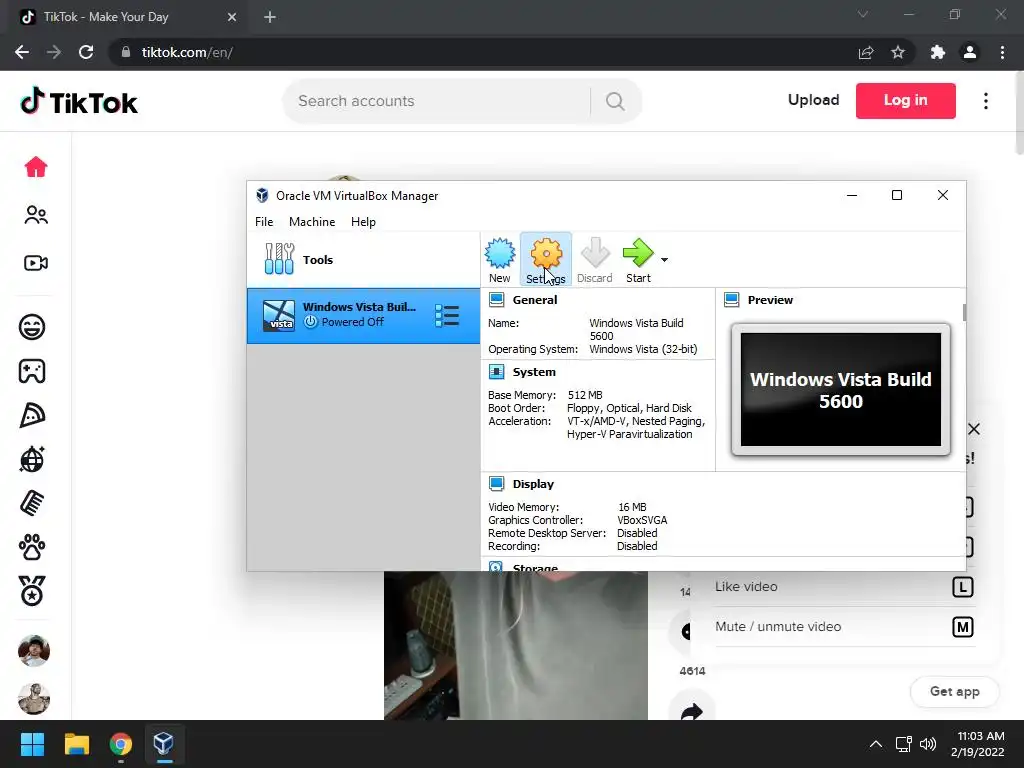Viewport: 1024px width, 768px height.
Task: Click the red Log in button
Action: 905,101
